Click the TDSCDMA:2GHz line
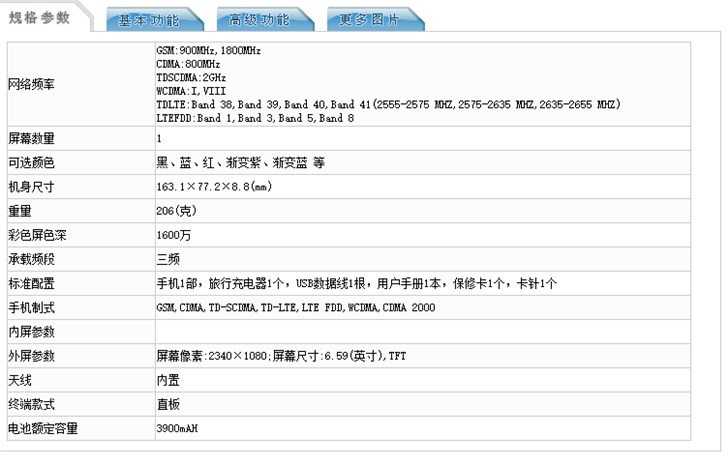Image resolution: width=728 pixels, height=464 pixels. (x=191, y=77)
